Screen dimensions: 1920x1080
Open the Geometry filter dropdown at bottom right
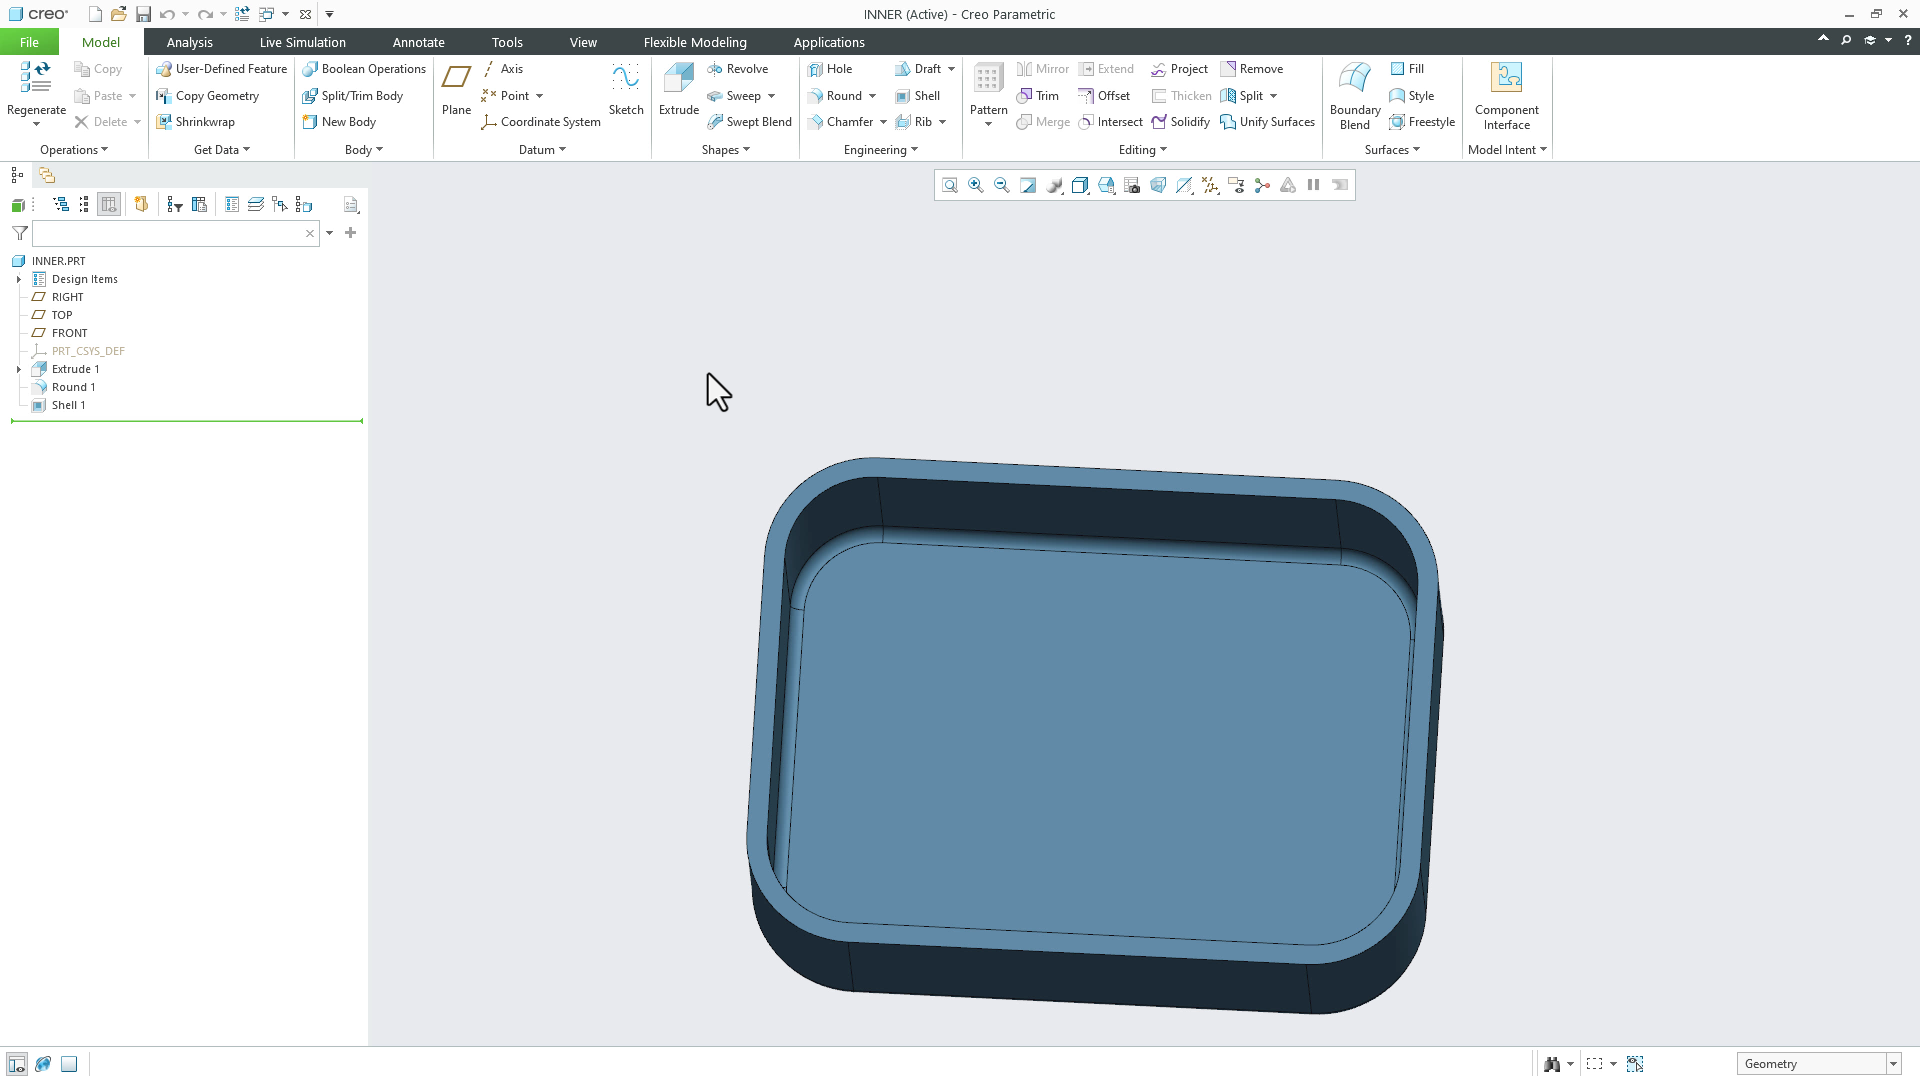pos(1894,1063)
